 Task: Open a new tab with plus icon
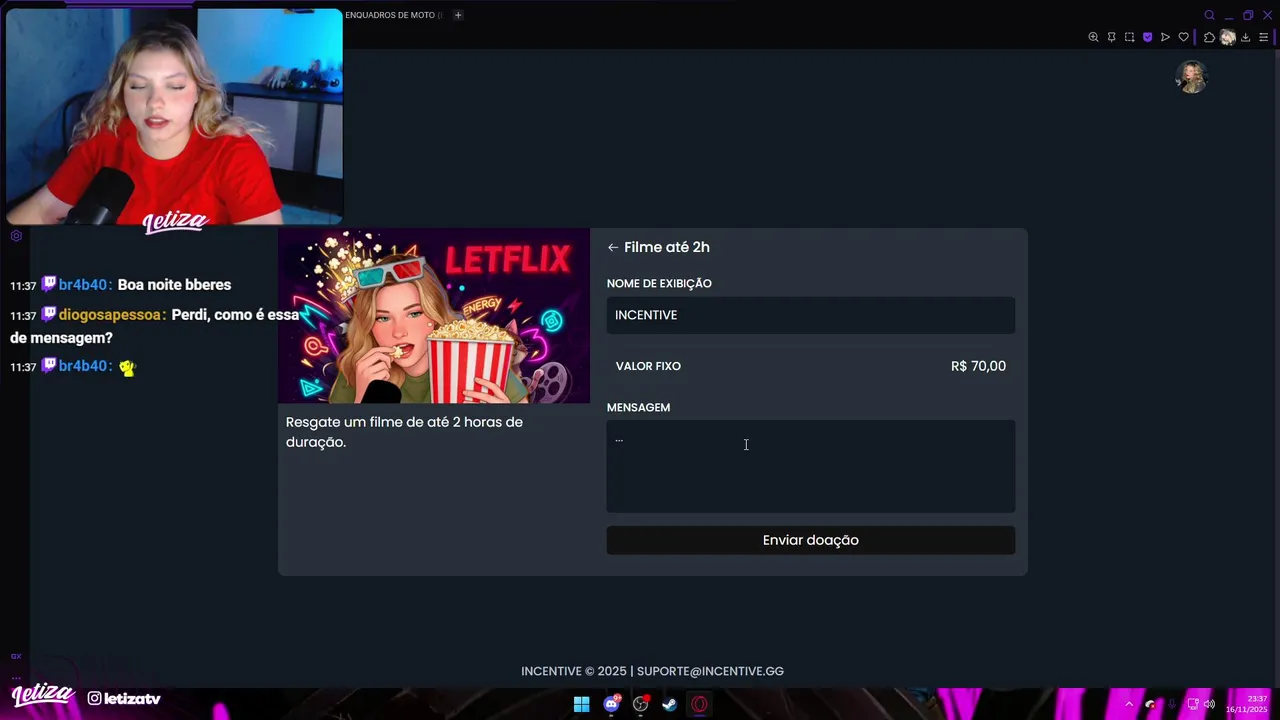point(458,15)
